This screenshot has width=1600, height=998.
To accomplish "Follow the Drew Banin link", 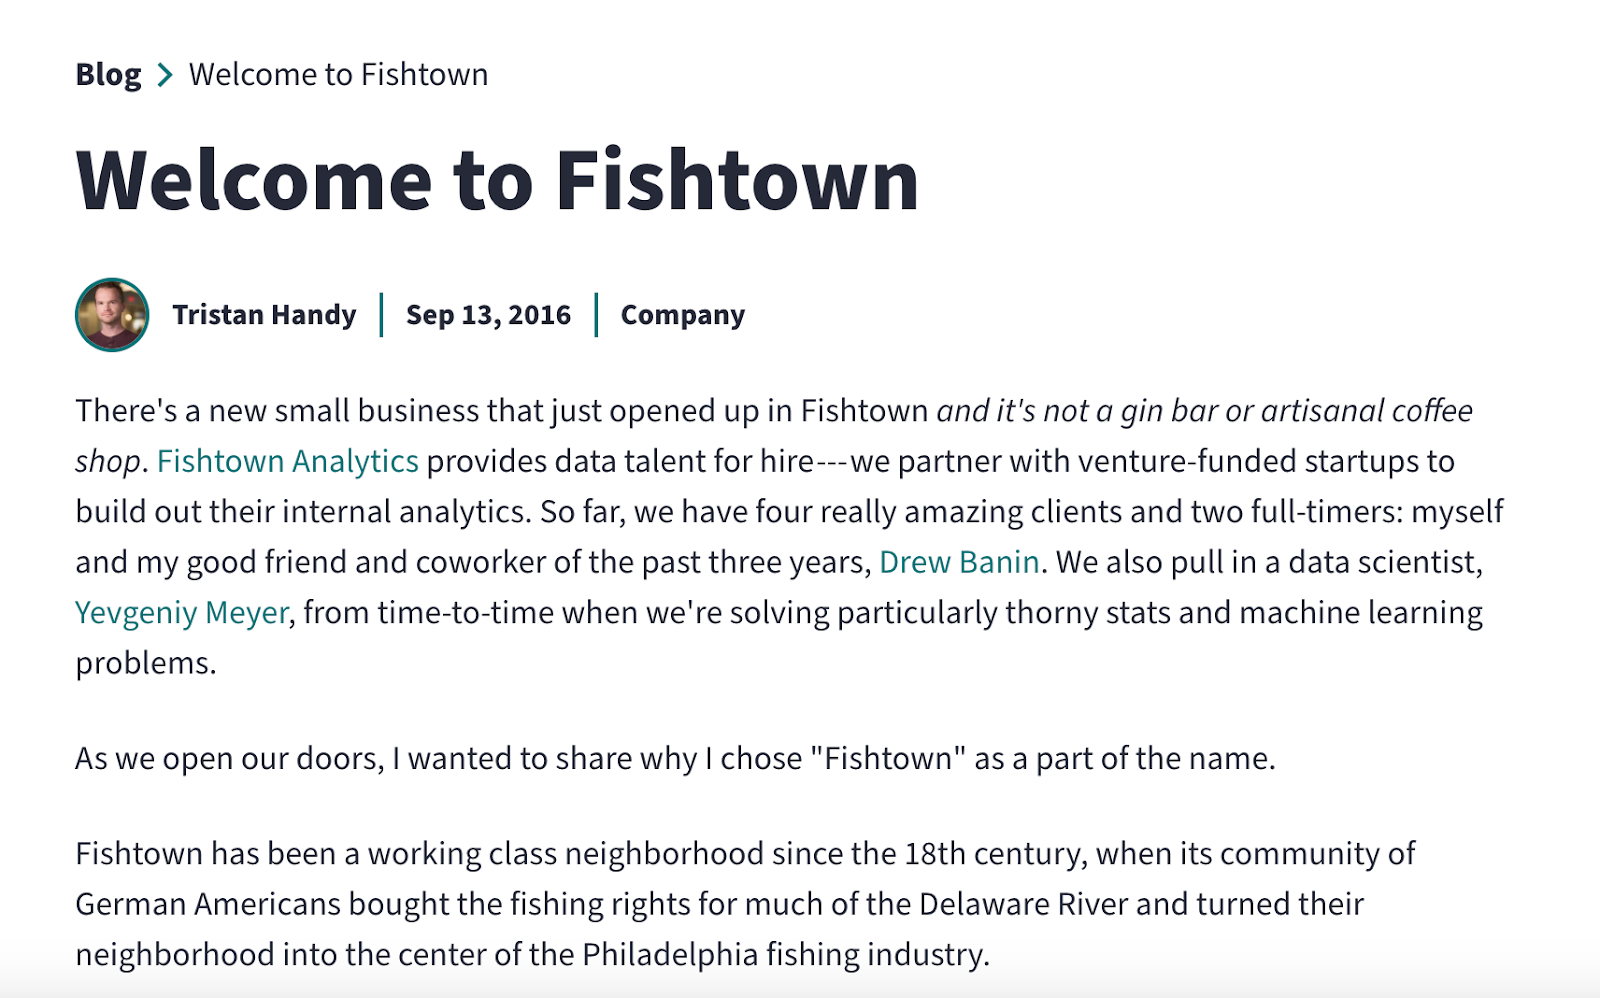I will pos(959,562).
